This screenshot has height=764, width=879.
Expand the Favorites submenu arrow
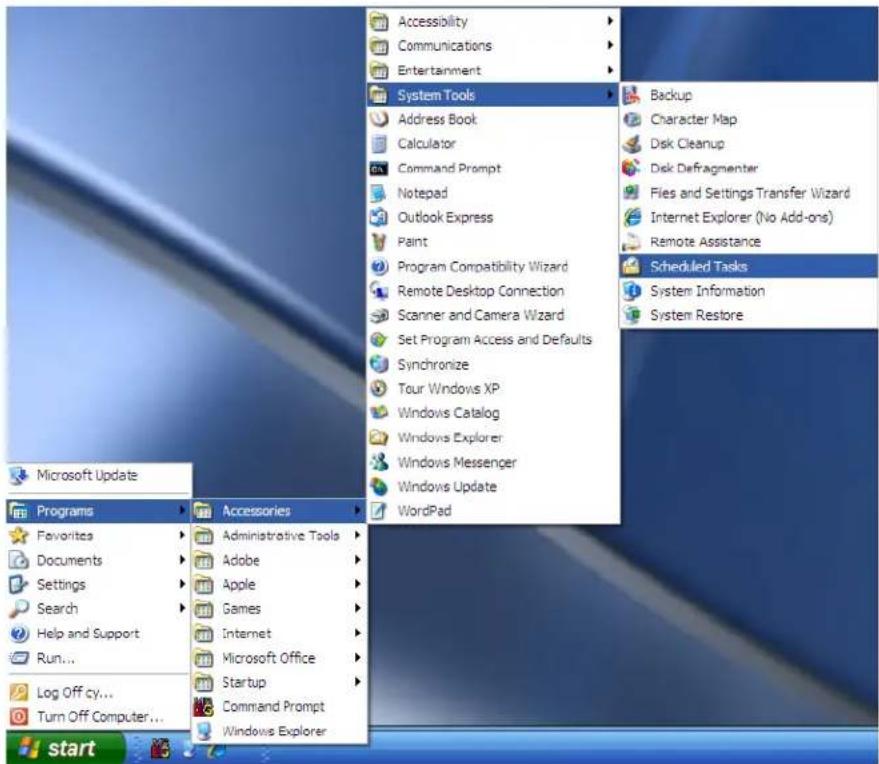pyautogui.click(x=182, y=535)
